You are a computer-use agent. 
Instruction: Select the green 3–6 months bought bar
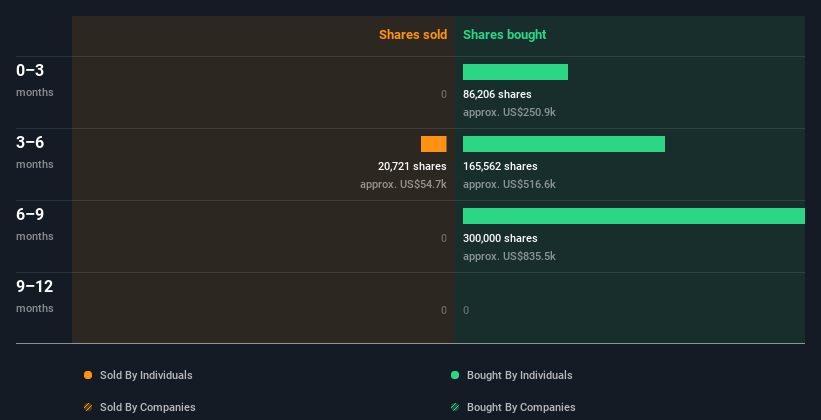pyautogui.click(x=564, y=144)
